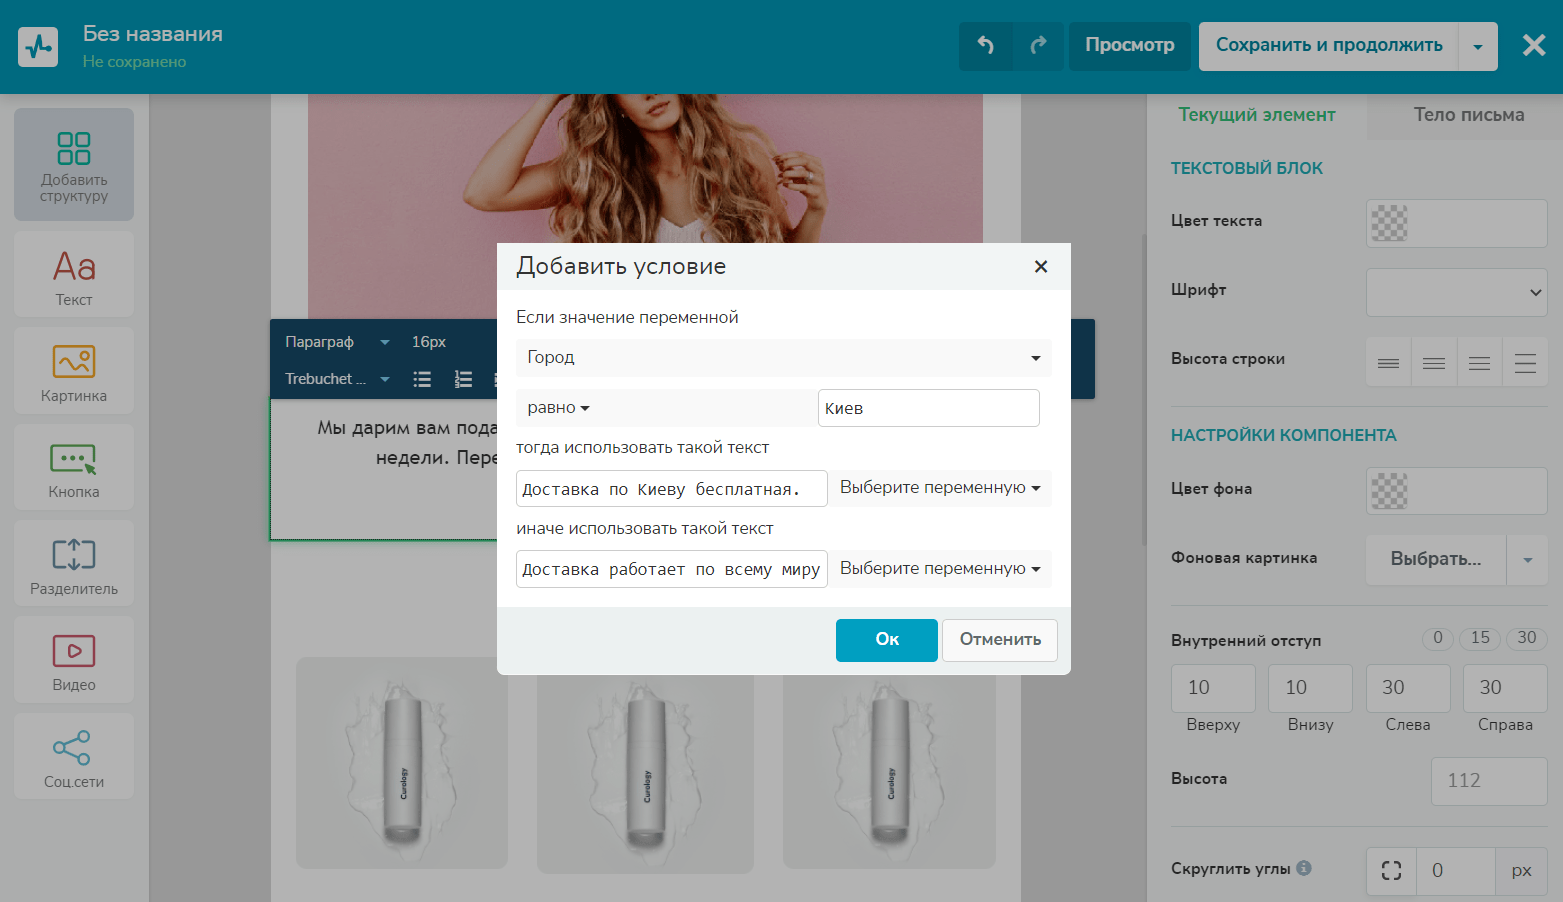Switch to the Текущий элемент tab
Screen dimensions: 1563x902
point(1256,115)
